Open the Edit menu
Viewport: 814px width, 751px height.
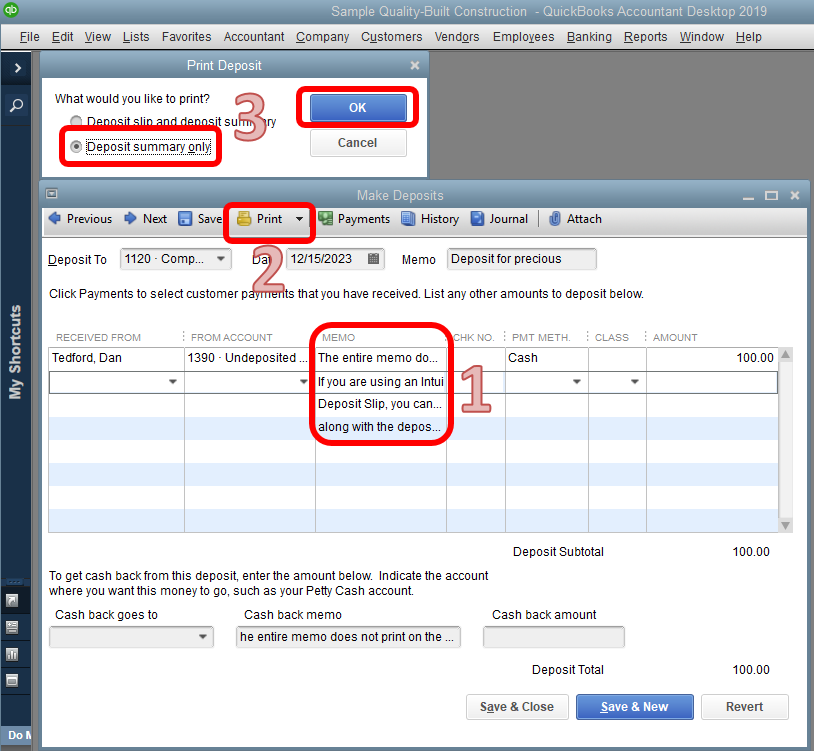(x=62, y=37)
